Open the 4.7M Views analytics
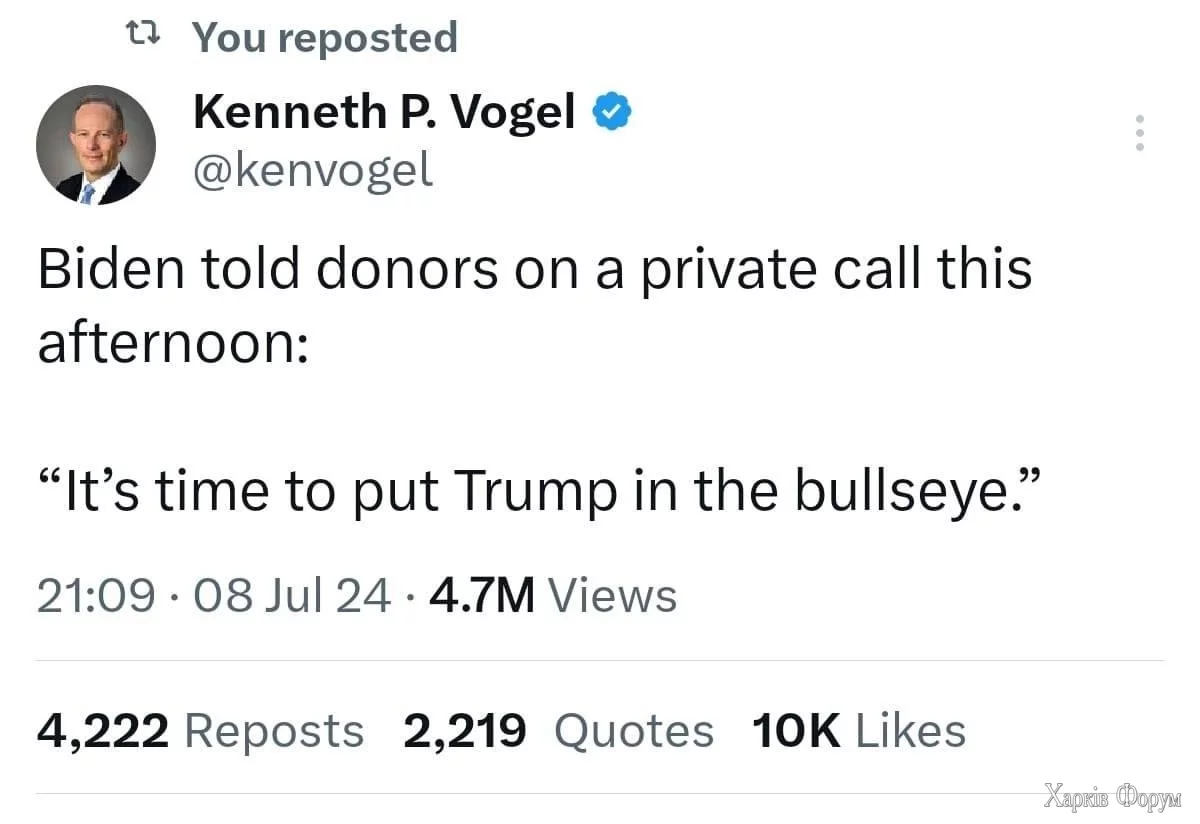Viewport: 1200px width, 824px height. click(553, 596)
